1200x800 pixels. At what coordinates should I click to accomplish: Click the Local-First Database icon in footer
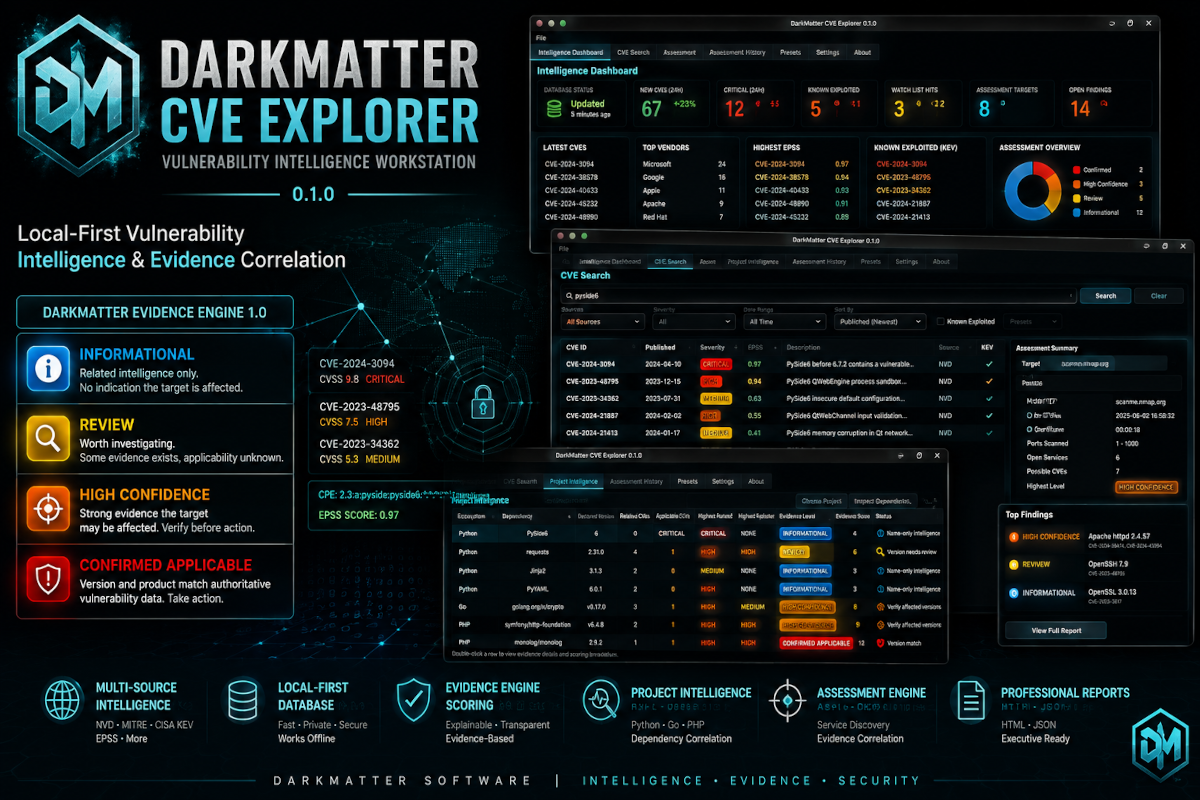click(x=244, y=701)
